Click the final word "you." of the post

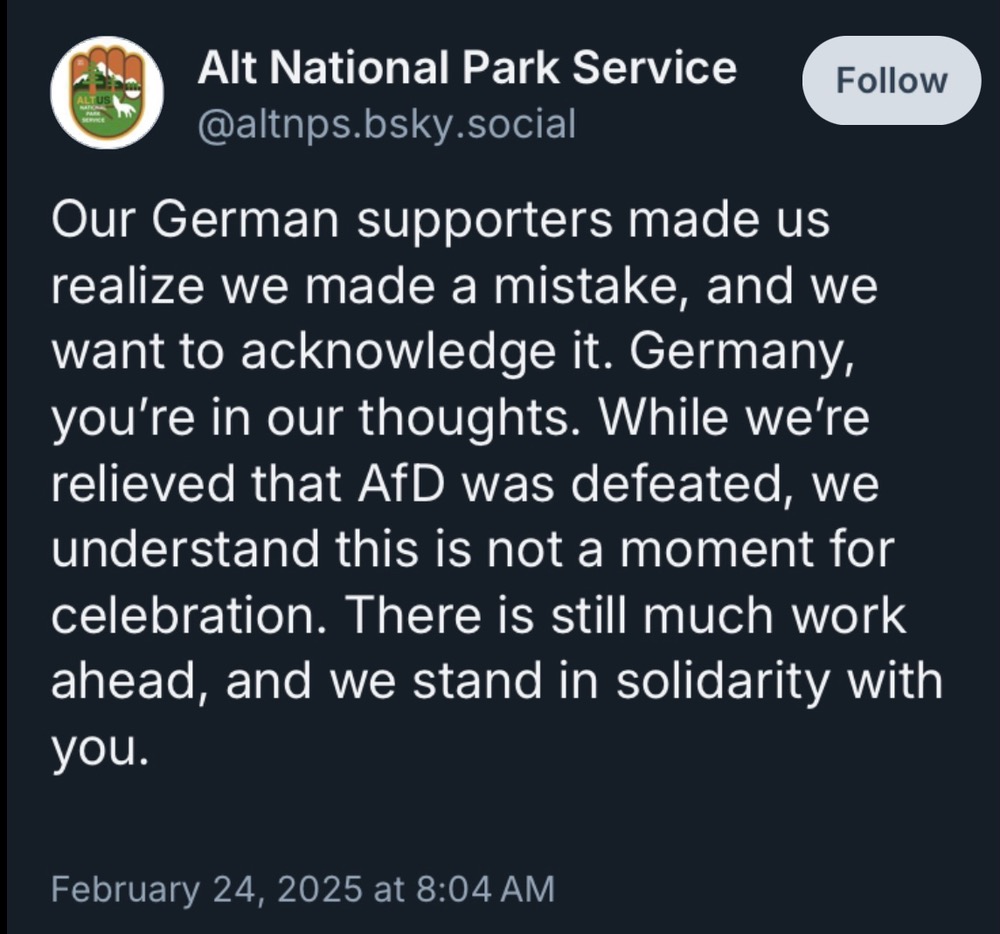pos(99,748)
